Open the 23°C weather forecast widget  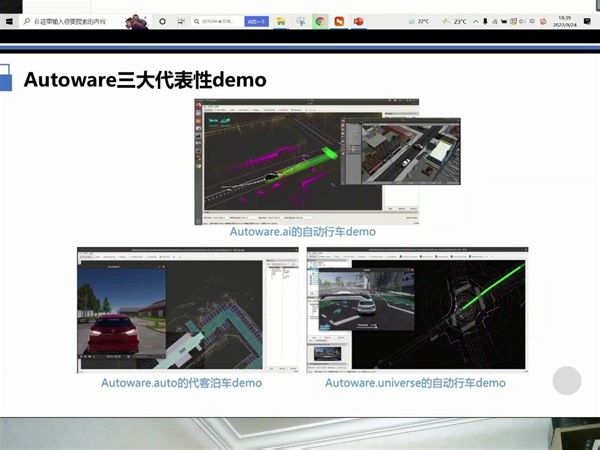click(454, 21)
